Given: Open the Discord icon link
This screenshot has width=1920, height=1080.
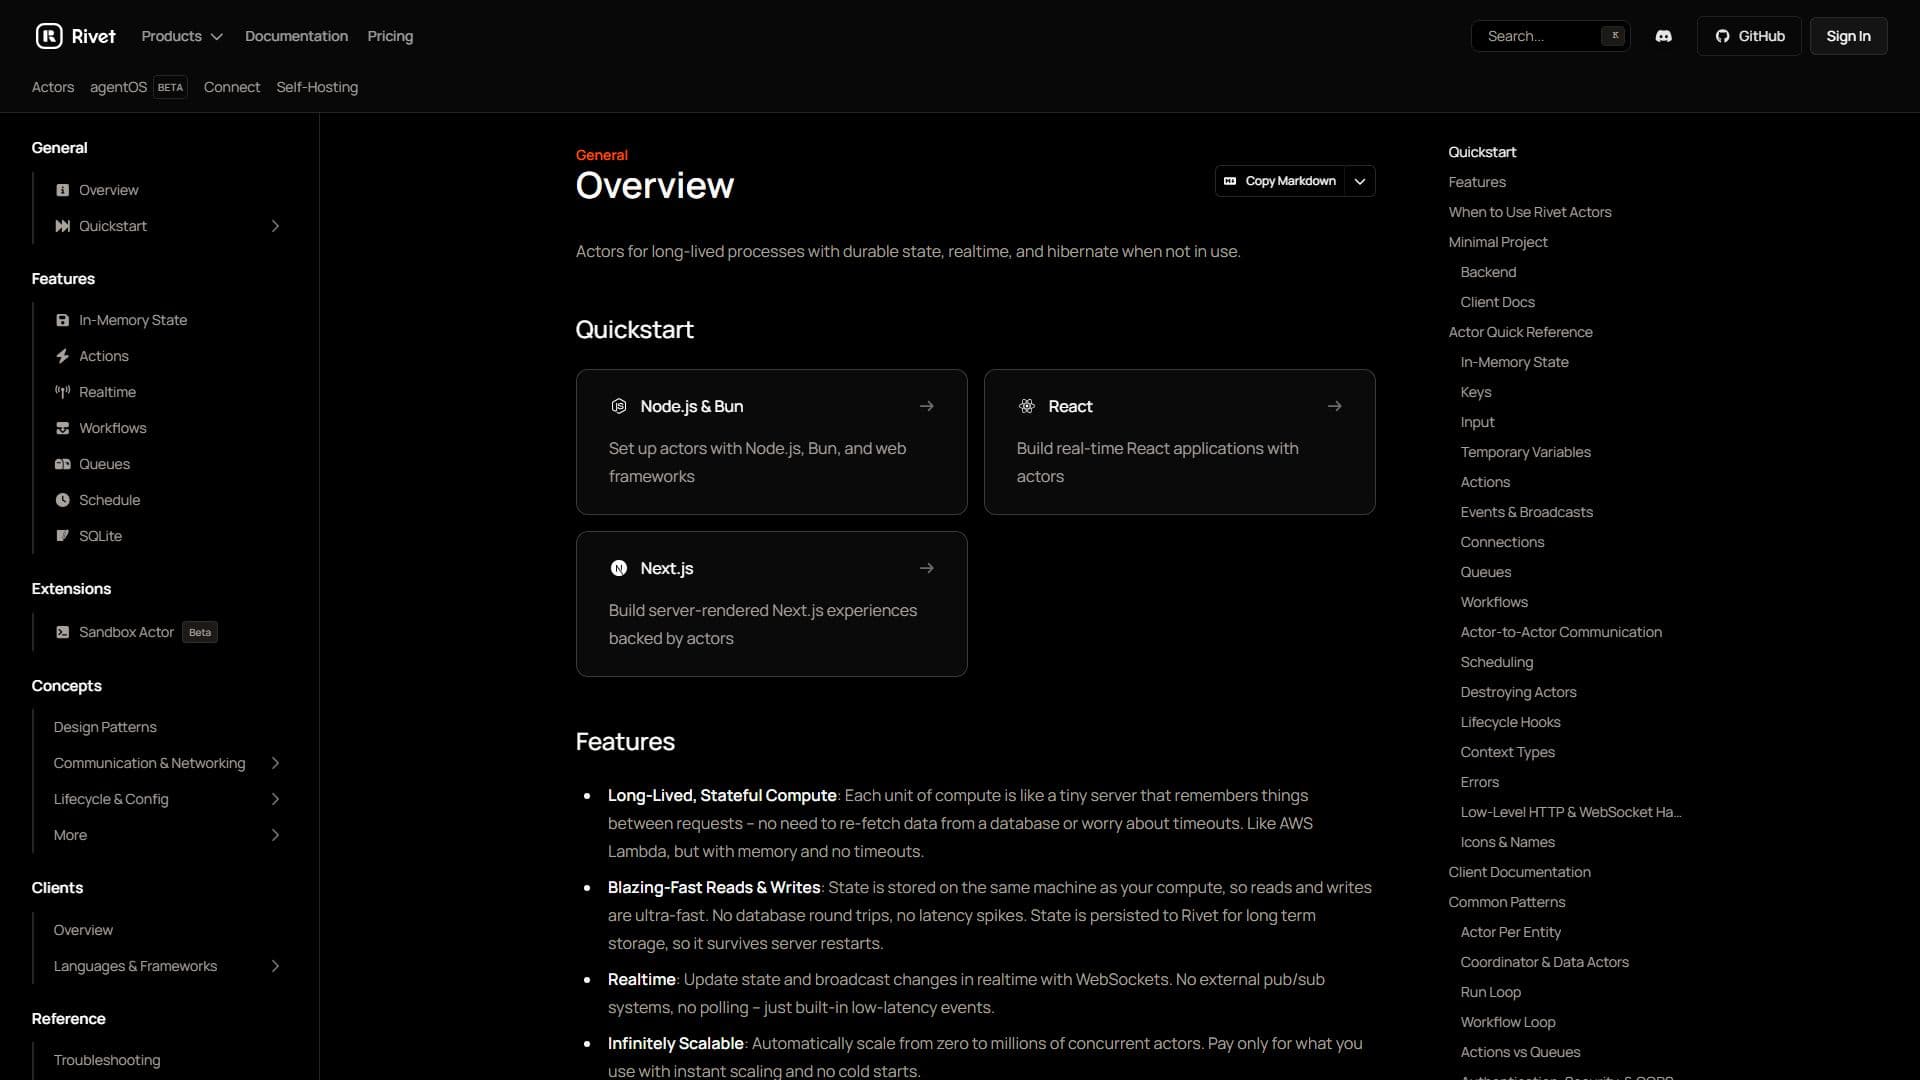Looking at the screenshot, I should 1664,36.
